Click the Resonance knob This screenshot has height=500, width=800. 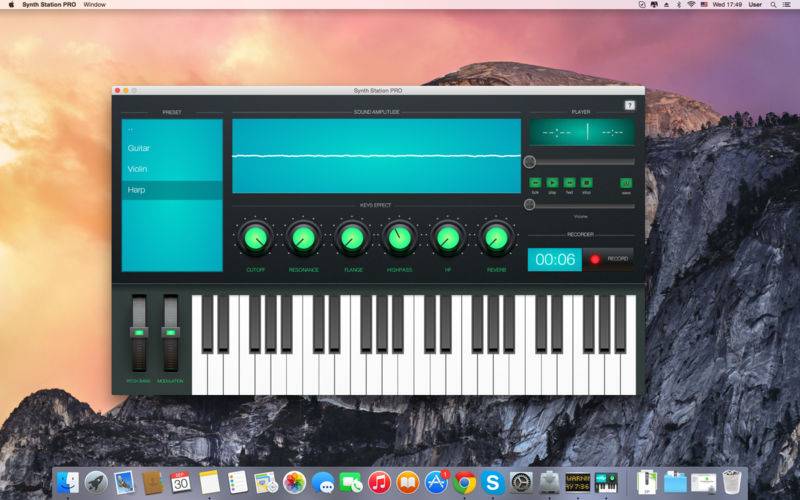[304, 238]
